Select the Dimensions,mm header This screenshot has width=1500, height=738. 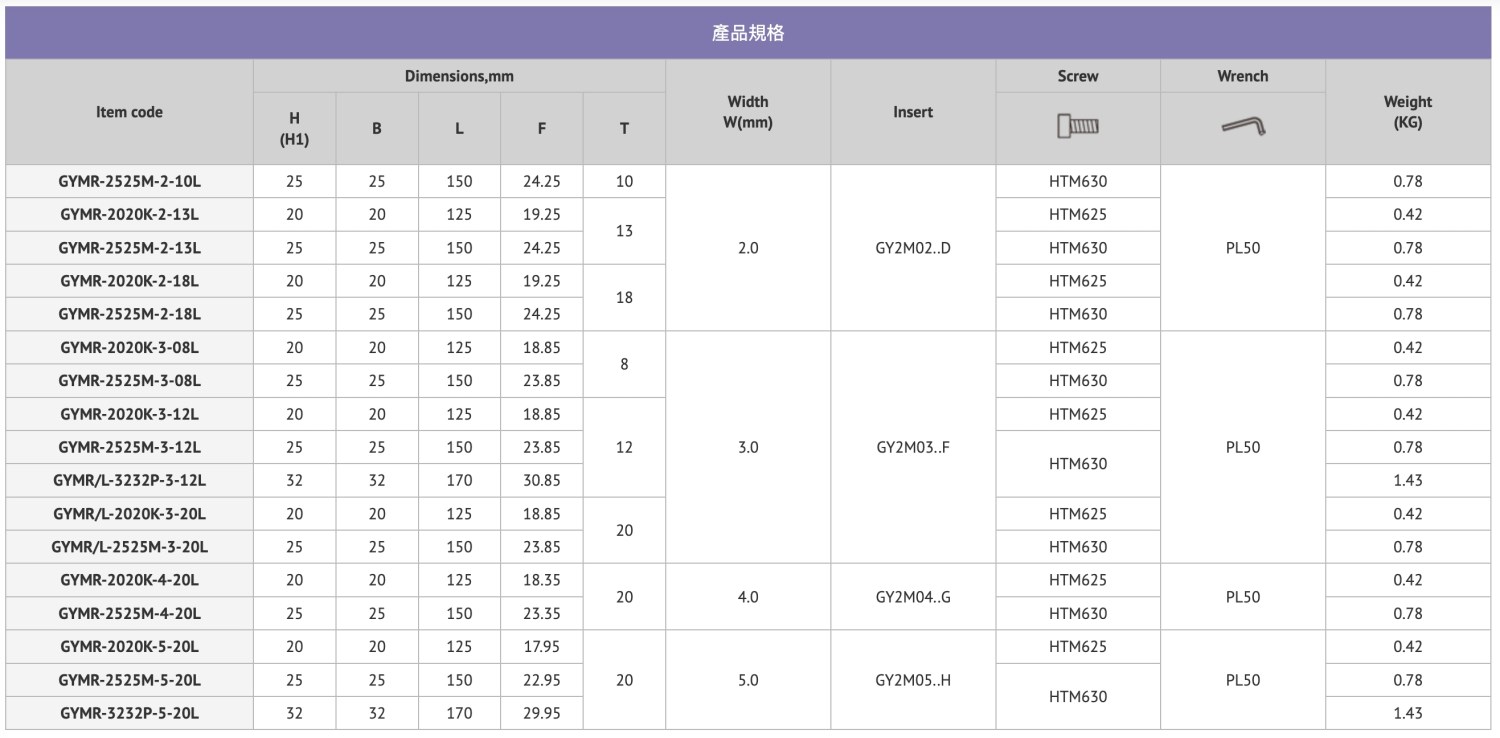459,76
